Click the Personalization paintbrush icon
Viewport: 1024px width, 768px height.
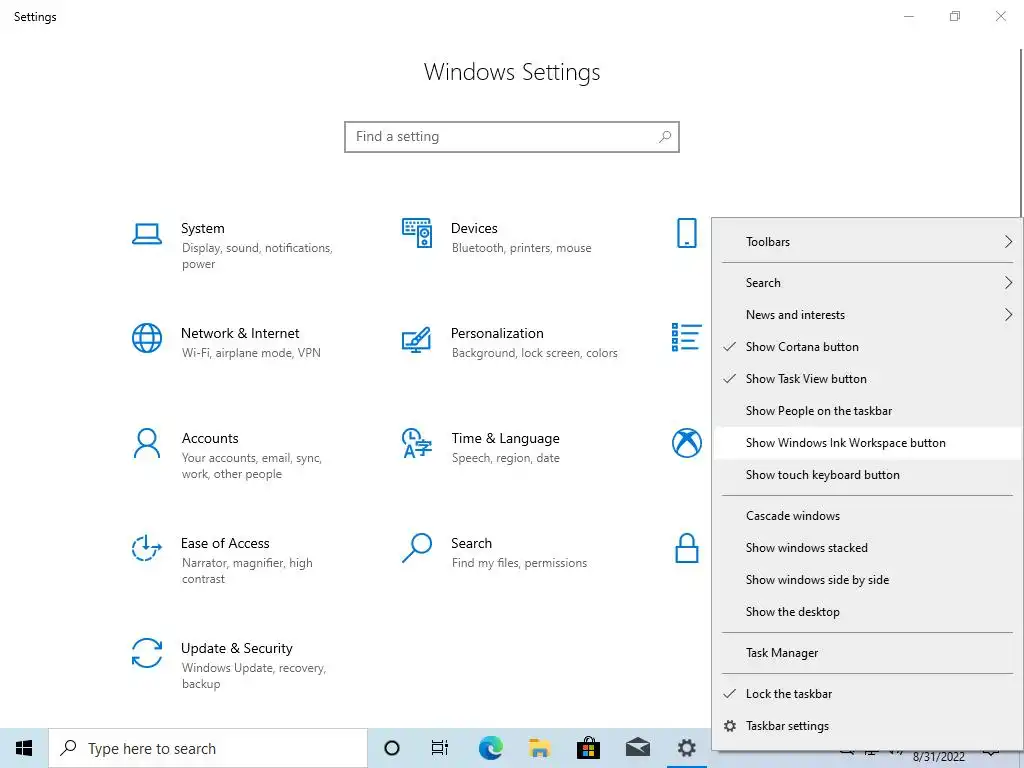tap(417, 339)
